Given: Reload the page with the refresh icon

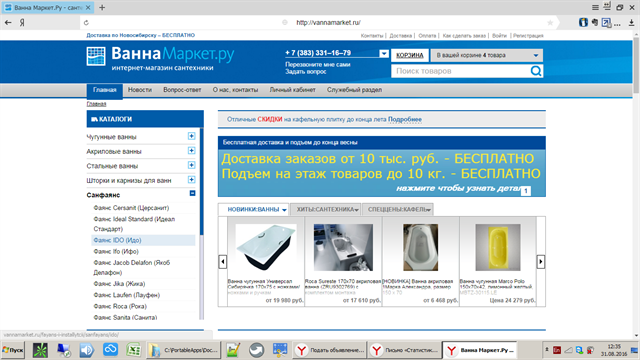Looking at the screenshot, I should click(x=86, y=23).
